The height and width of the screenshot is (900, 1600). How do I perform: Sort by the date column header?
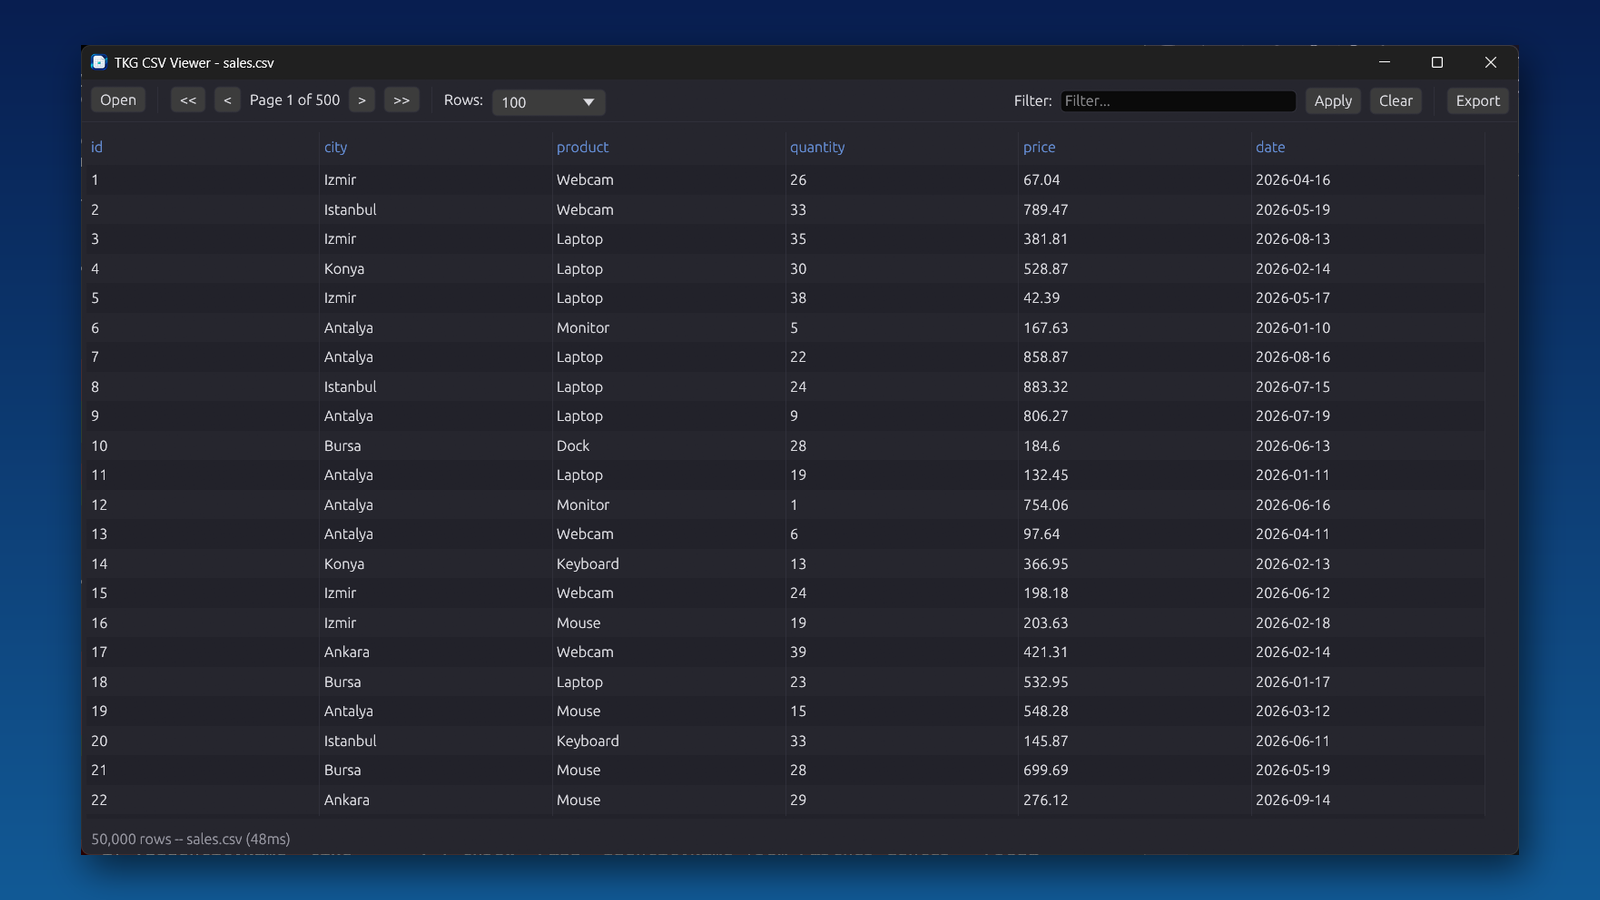pyautogui.click(x=1270, y=147)
